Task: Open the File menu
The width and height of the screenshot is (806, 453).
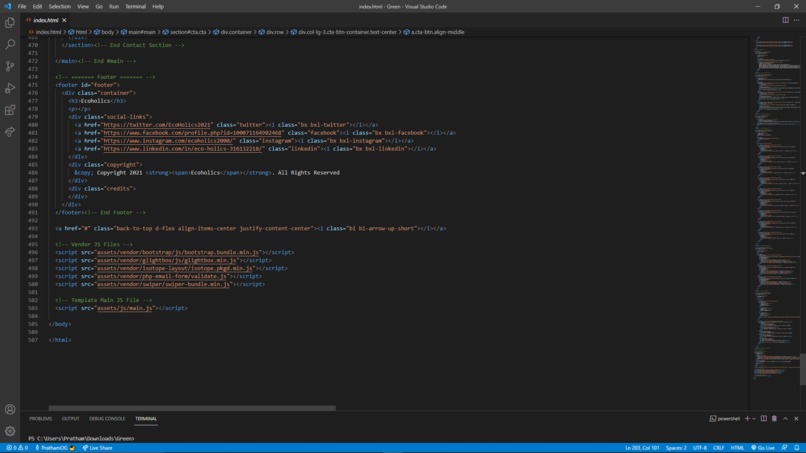Action: pyautogui.click(x=22, y=7)
